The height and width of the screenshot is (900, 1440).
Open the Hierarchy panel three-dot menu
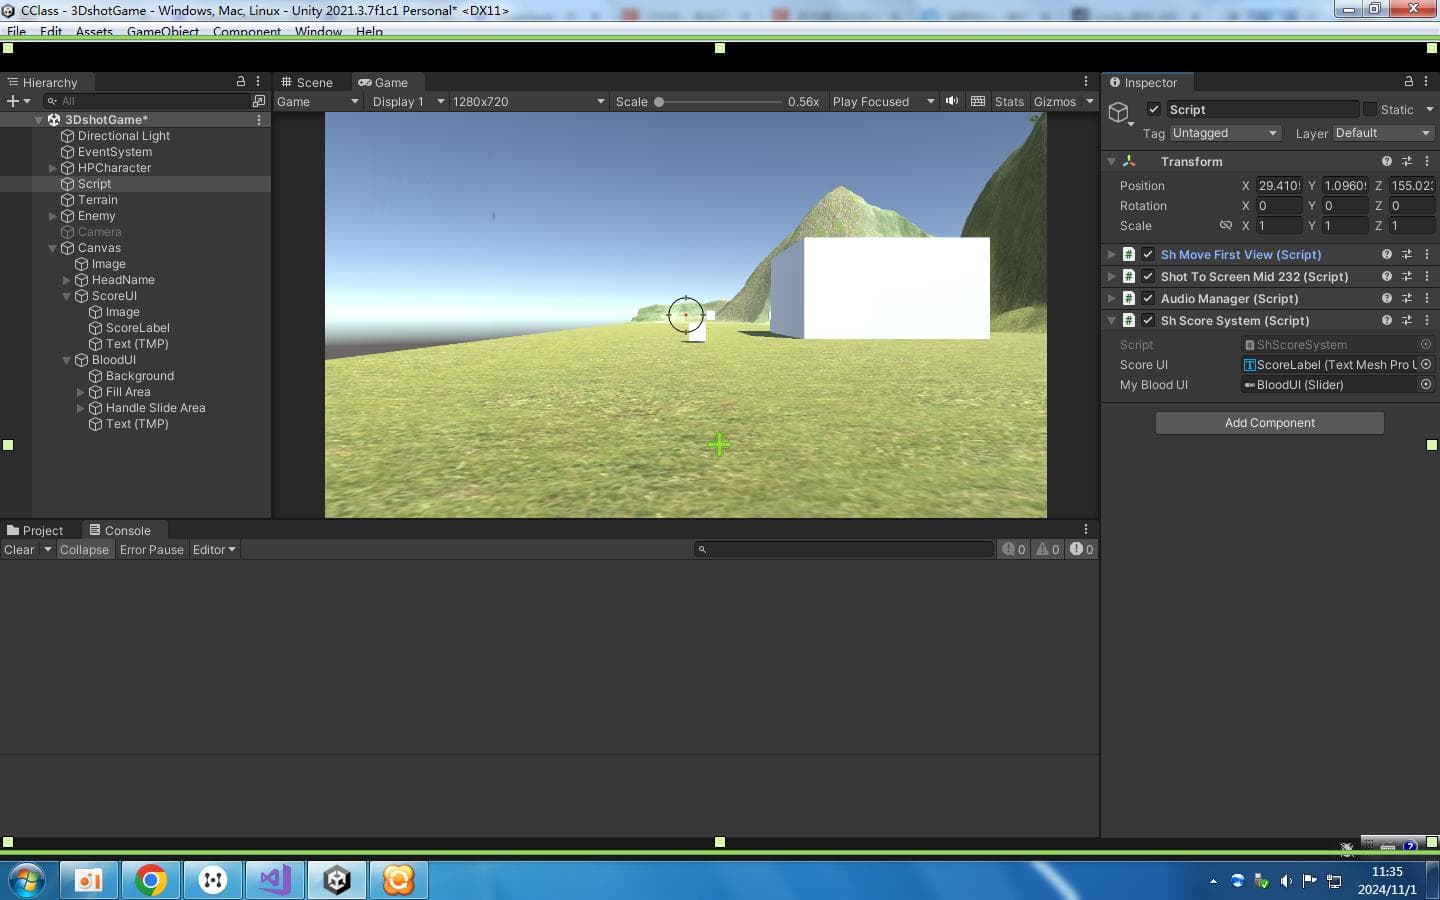tap(258, 81)
